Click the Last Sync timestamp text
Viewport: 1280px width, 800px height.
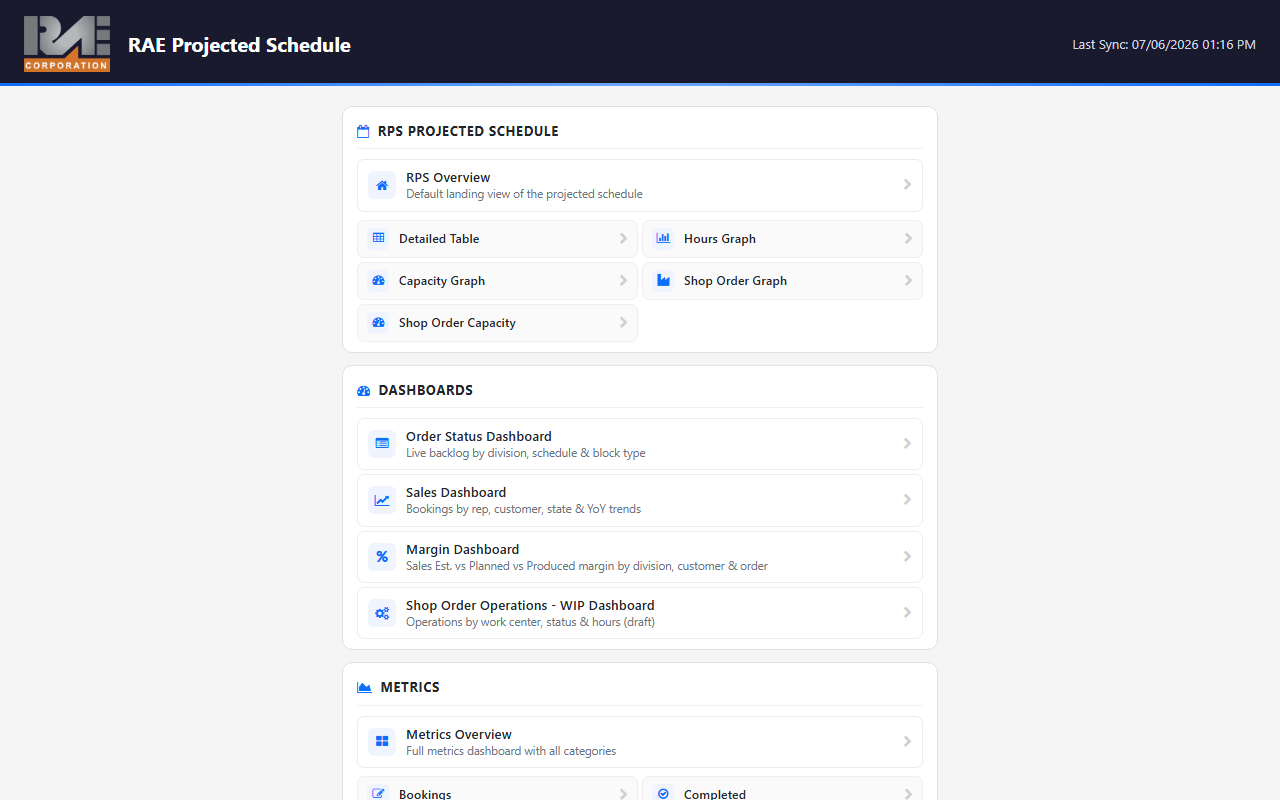pyautogui.click(x=1164, y=45)
